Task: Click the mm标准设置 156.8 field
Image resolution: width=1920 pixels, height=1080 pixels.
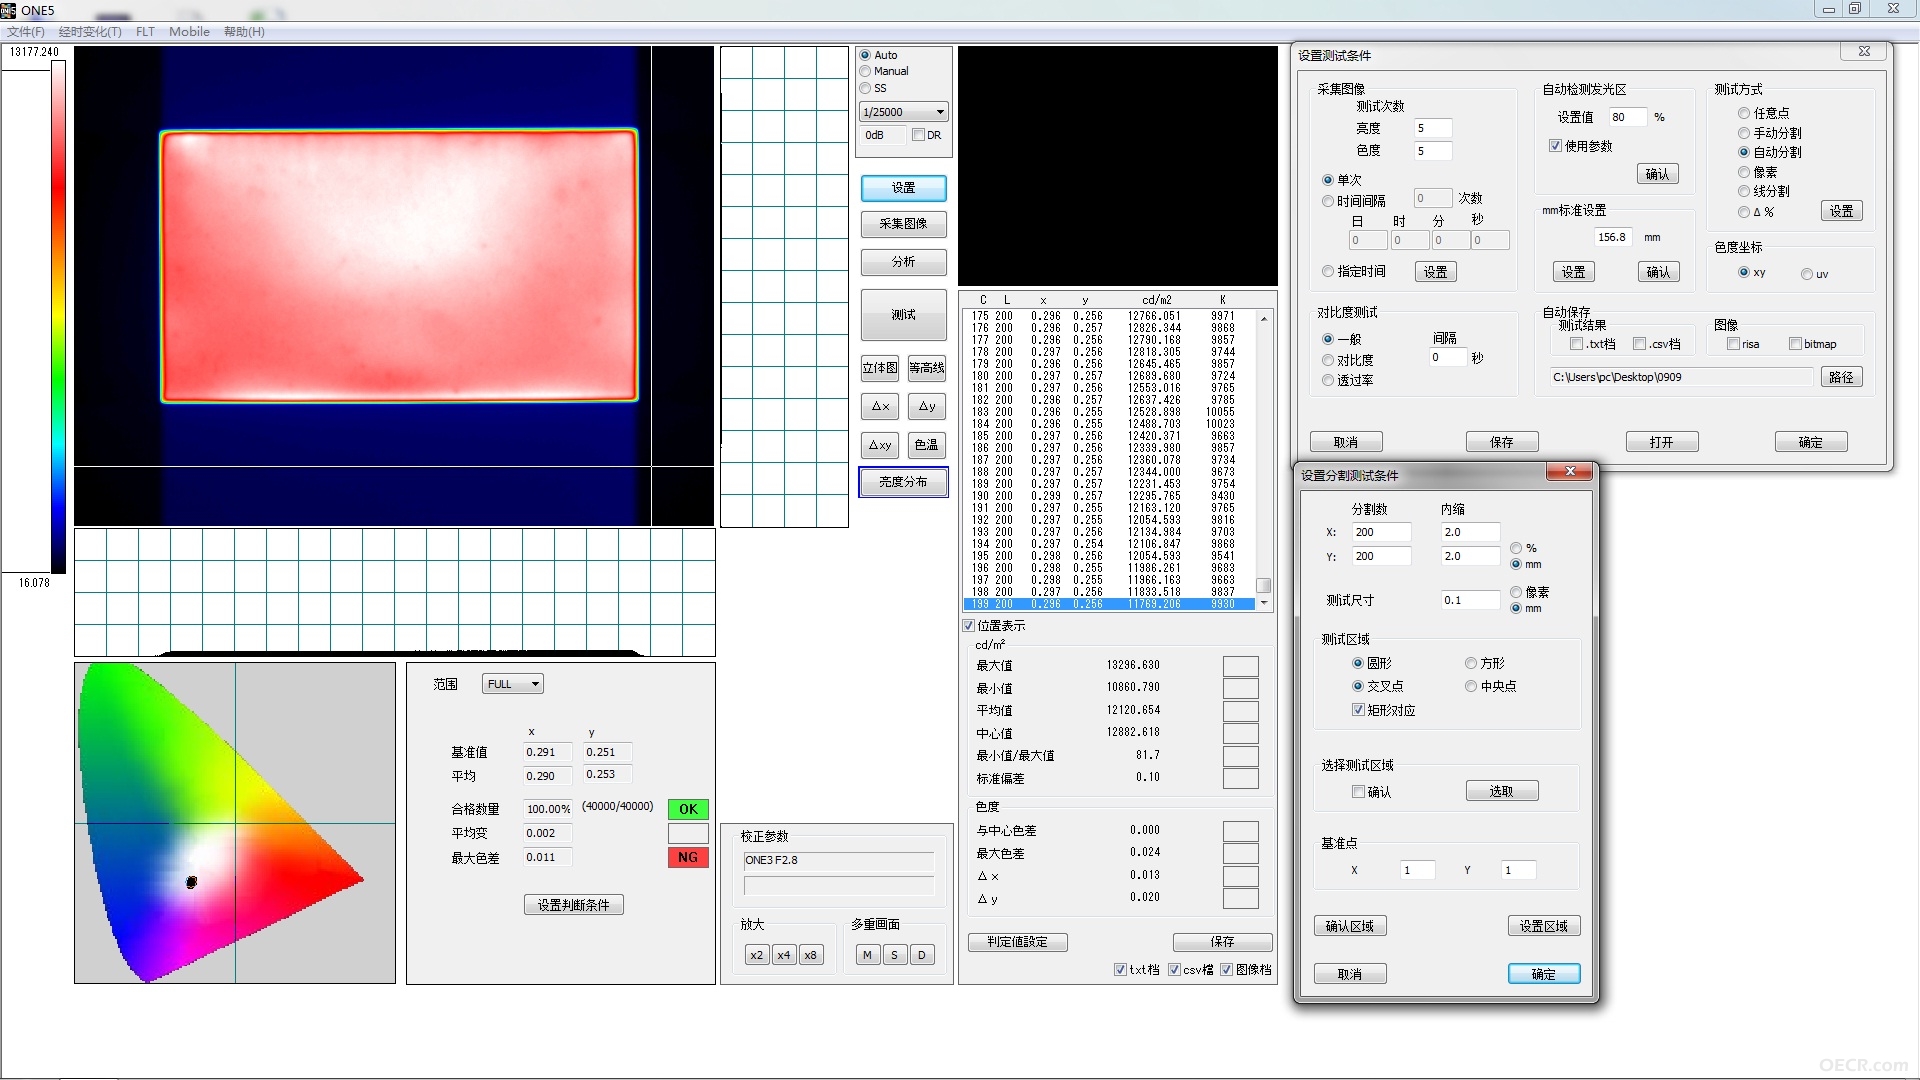Action: coord(1612,237)
